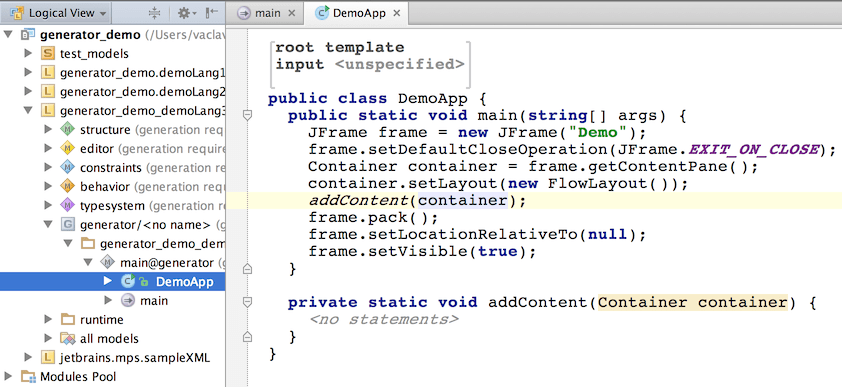The image size is (842, 387).
Task: Click the main@generator model icon
Action: (107, 263)
